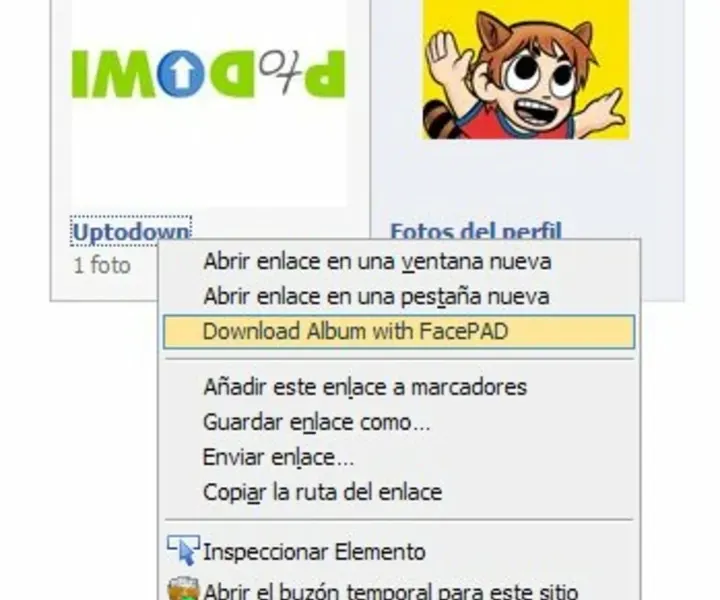
Task: Select the Inspeccionar Elemento menu entry text
Action: click(314, 552)
